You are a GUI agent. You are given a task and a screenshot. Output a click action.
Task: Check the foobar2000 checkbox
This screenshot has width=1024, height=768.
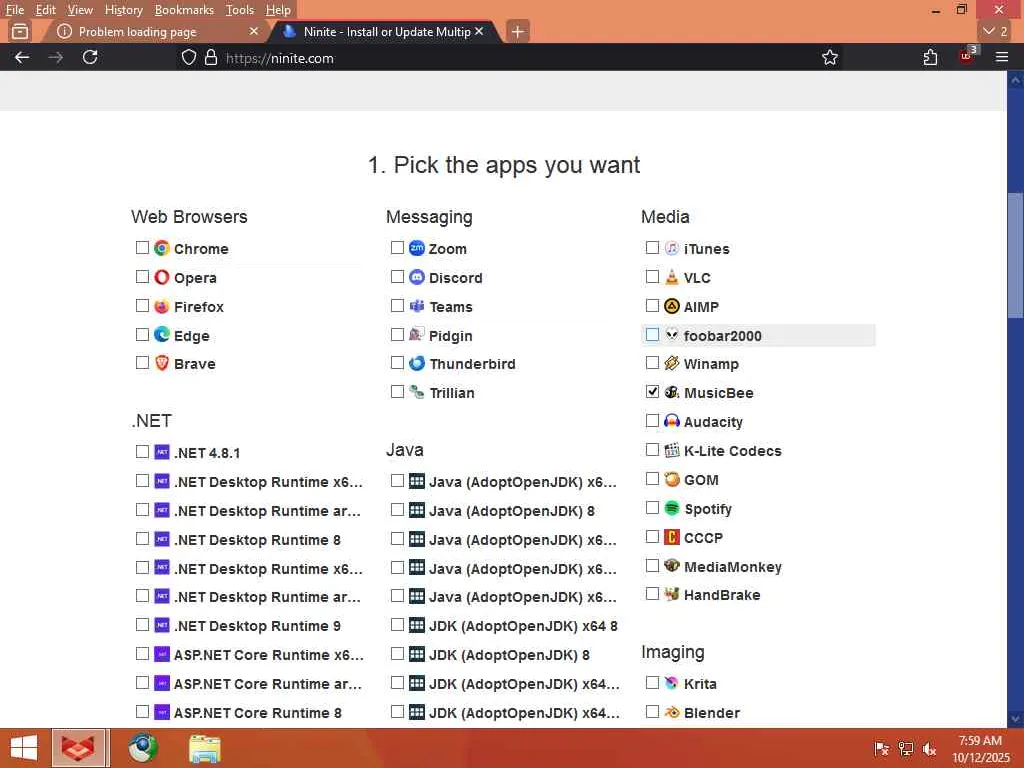(652, 334)
